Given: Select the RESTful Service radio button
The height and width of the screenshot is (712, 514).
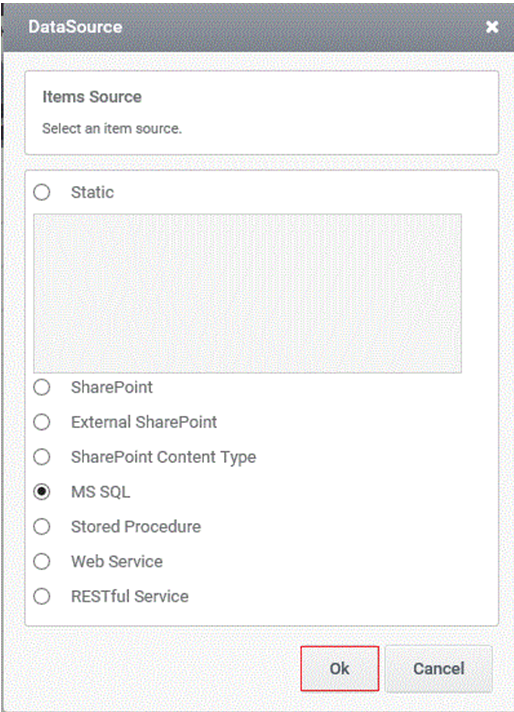Looking at the screenshot, I should click(42, 596).
